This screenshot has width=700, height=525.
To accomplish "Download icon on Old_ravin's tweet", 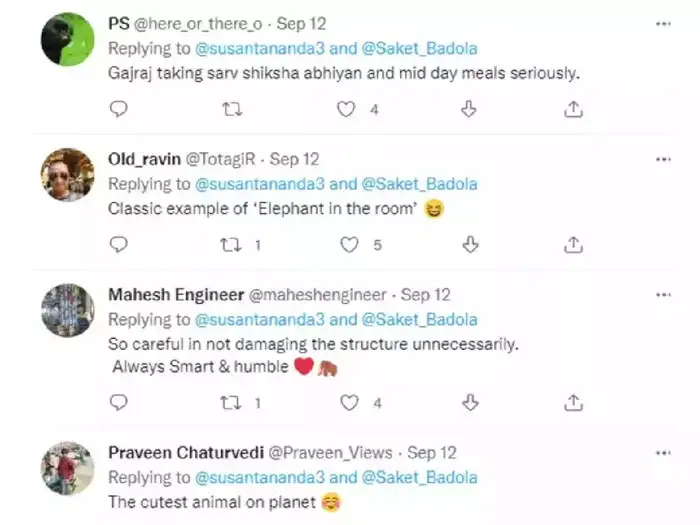I will [x=468, y=244].
